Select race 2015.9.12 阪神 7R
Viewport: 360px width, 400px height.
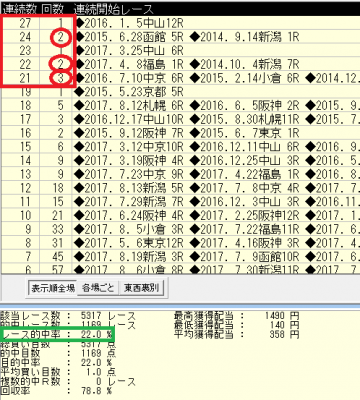130,133
